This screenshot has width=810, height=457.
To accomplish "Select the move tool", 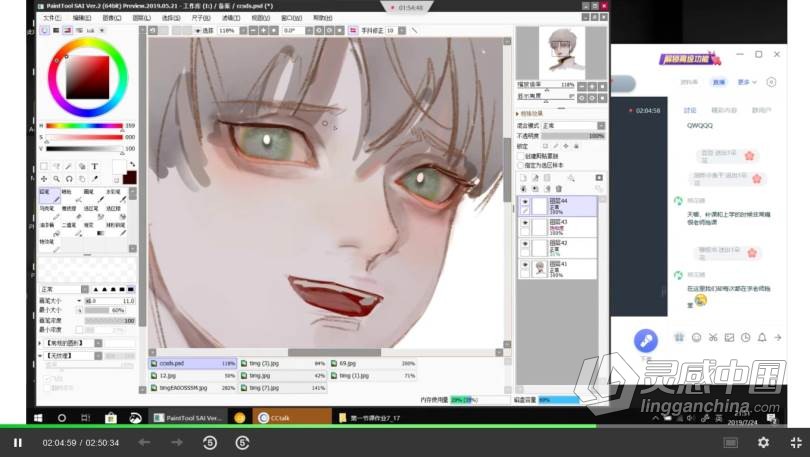I will (44, 179).
